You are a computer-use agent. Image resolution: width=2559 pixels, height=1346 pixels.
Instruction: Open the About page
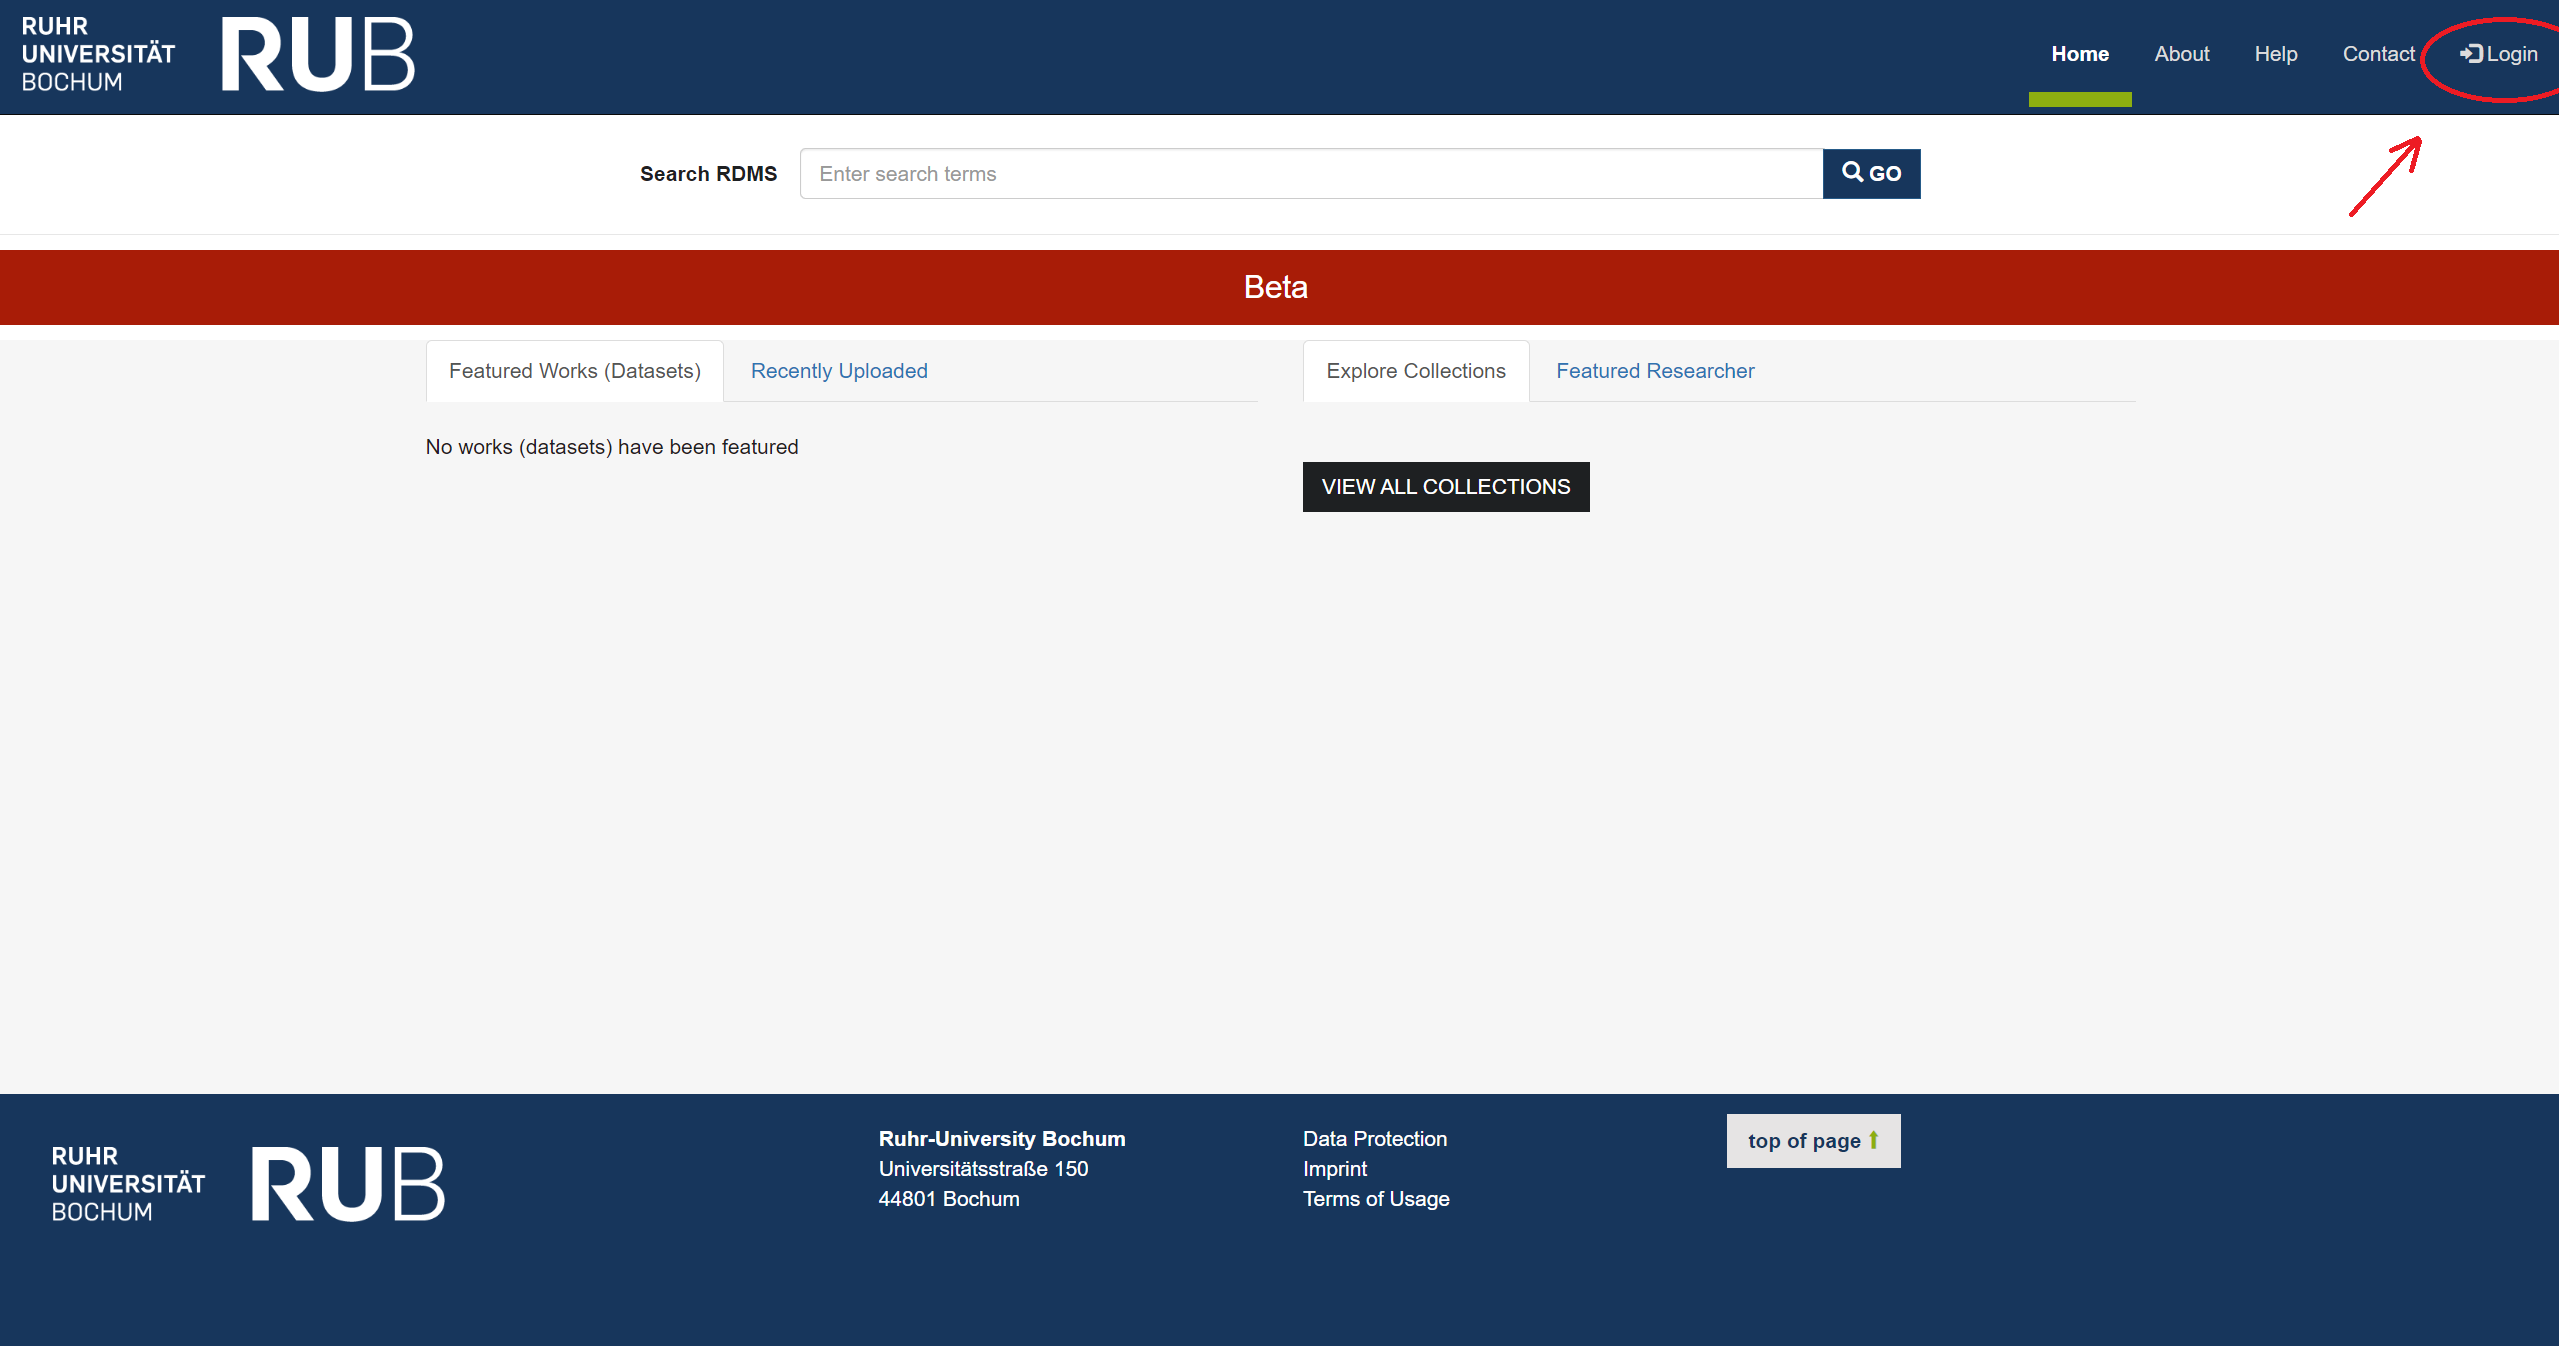(x=2183, y=52)
